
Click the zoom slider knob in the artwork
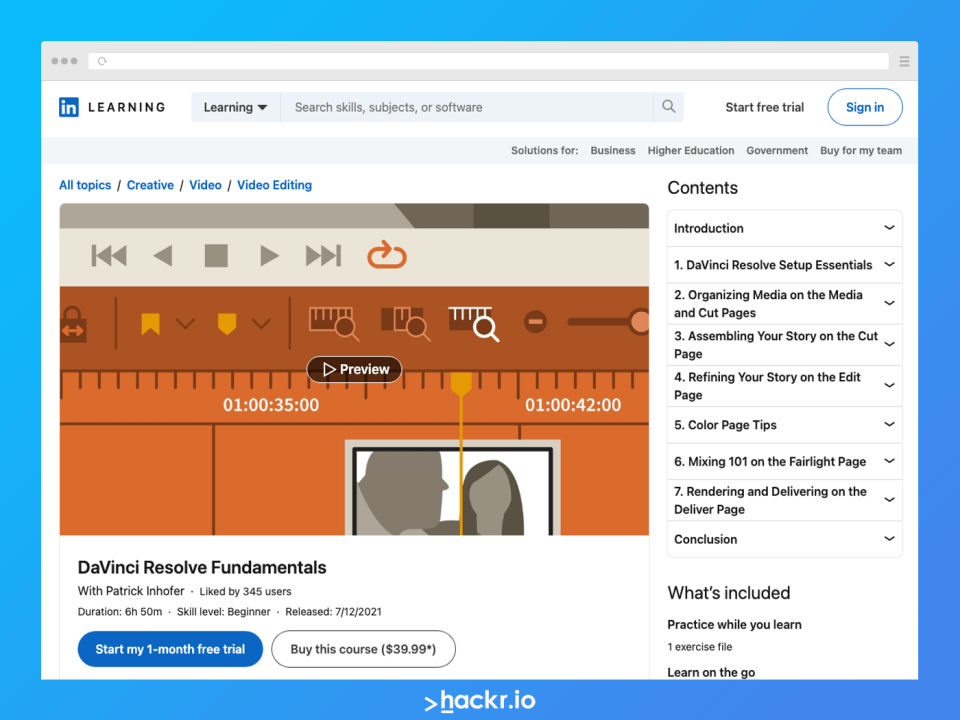coord(640,321)
